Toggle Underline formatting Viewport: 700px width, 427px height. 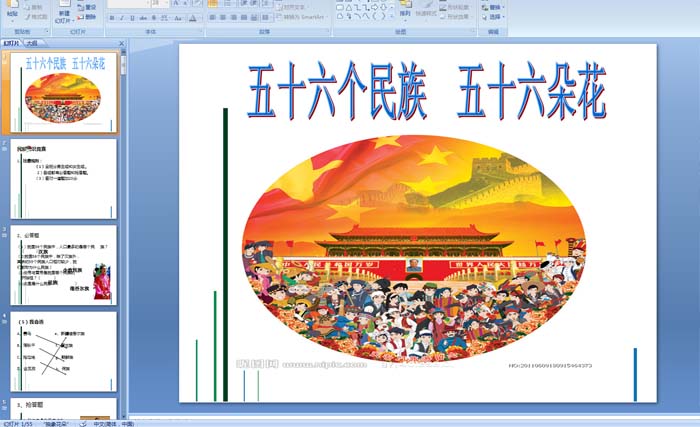point(132,18)
